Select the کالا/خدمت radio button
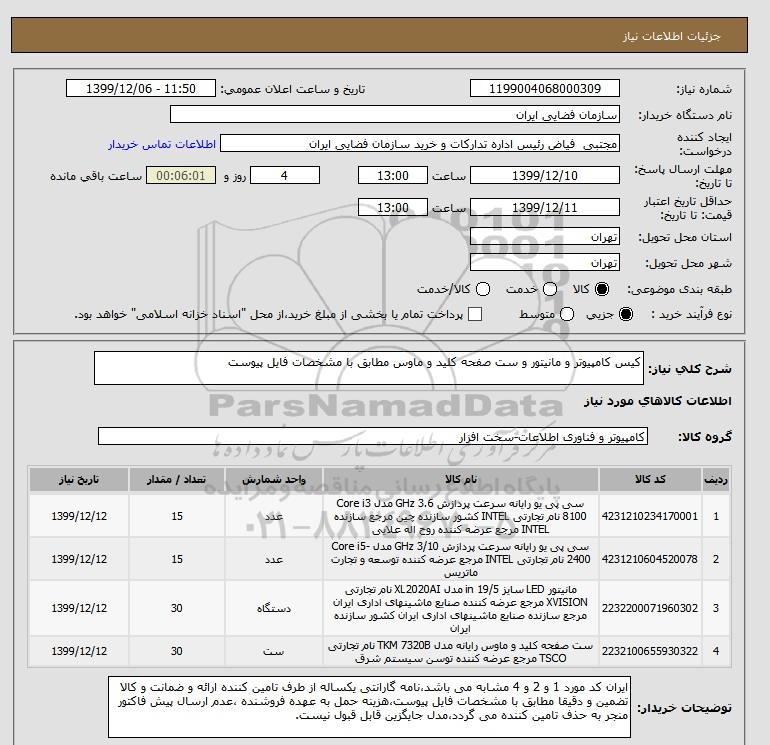The image size is (770, 745). (483, 289)
